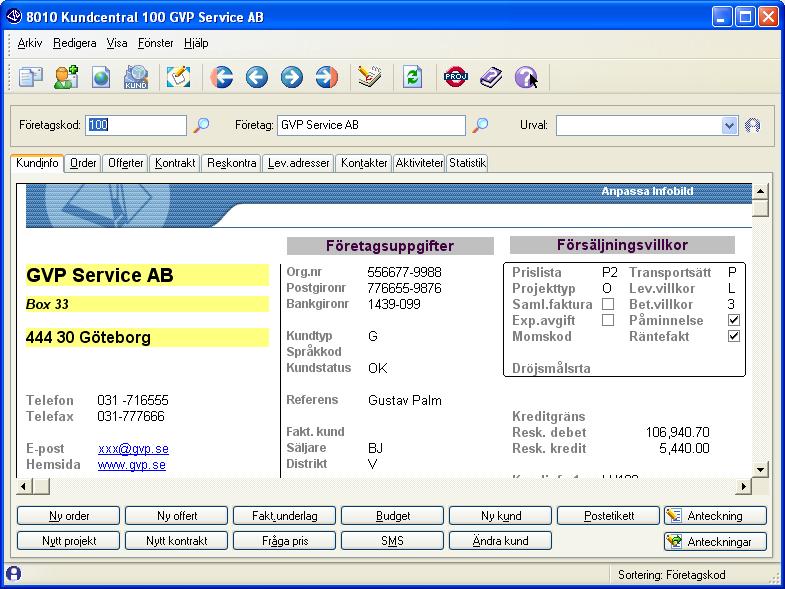Toggle the Saml.faktura checkbox
Viewport: 785px width, 589px height.
pyautogui.click(x=608, y=304)
